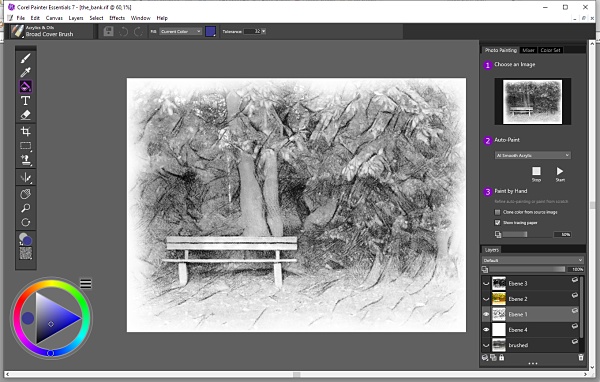Select the Rectangular Selection tool
600x382 pixels.
[26, 146]
